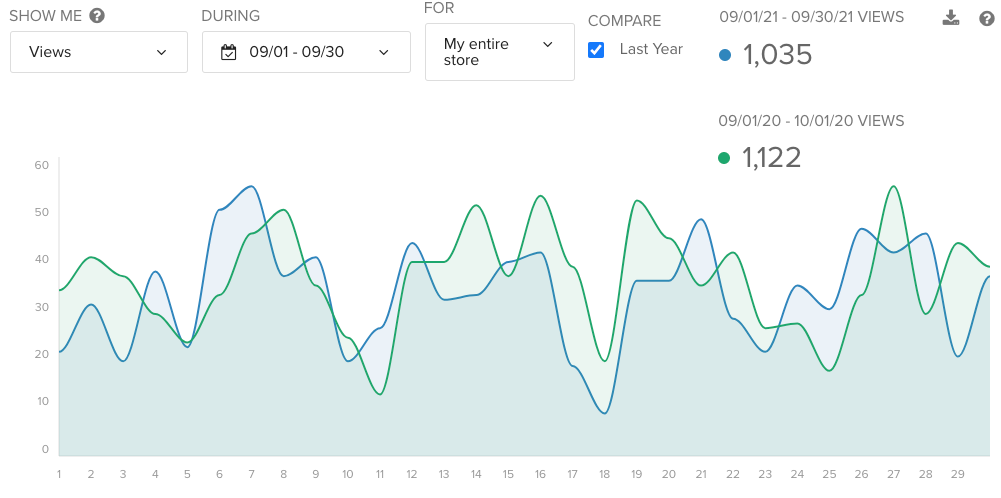
Task: Click the date range dropdown chevron
Action: pyautogui.click(x=384, y=52)
